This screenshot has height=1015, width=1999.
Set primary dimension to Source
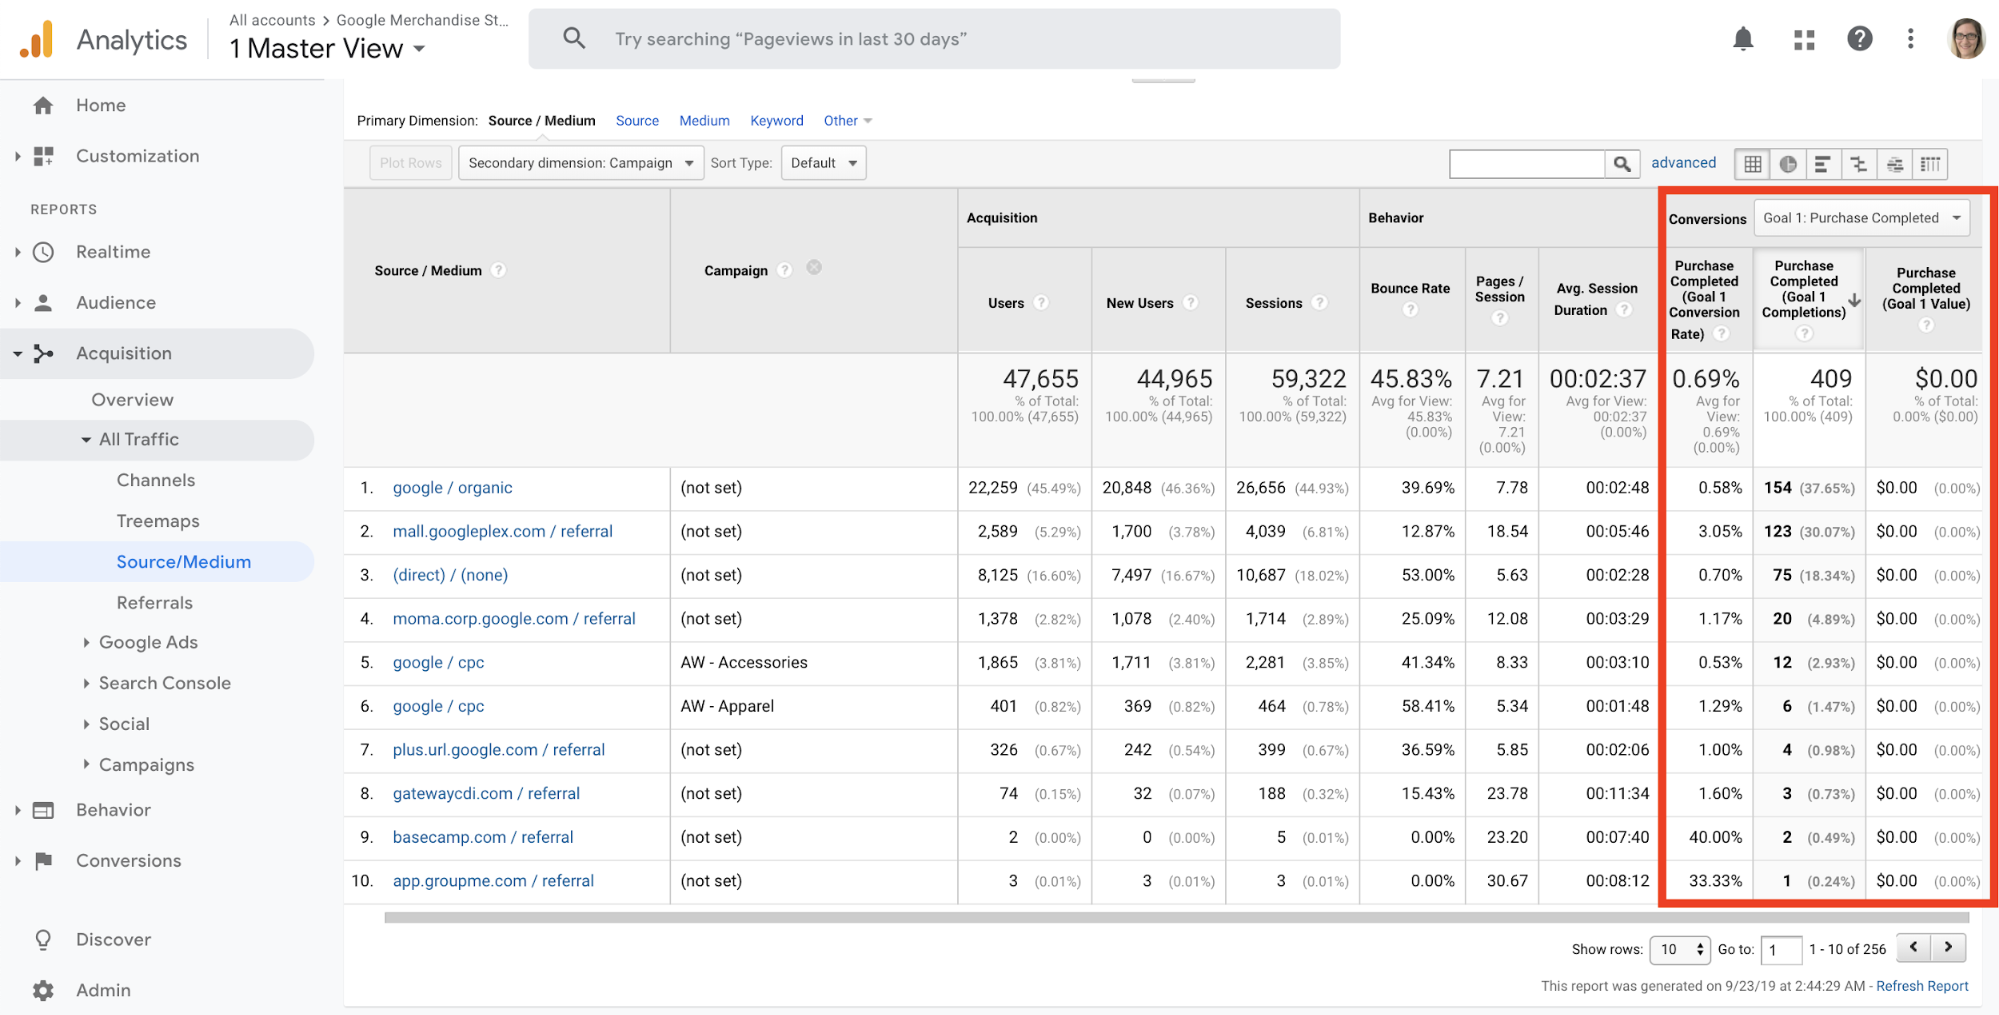pos(637,121)
